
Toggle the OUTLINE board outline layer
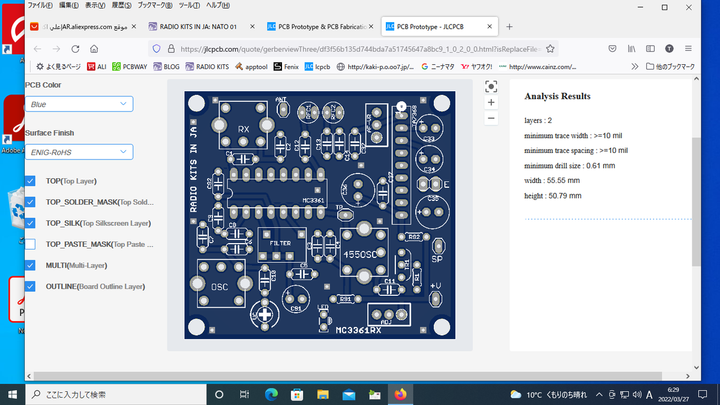click(31, 286)
